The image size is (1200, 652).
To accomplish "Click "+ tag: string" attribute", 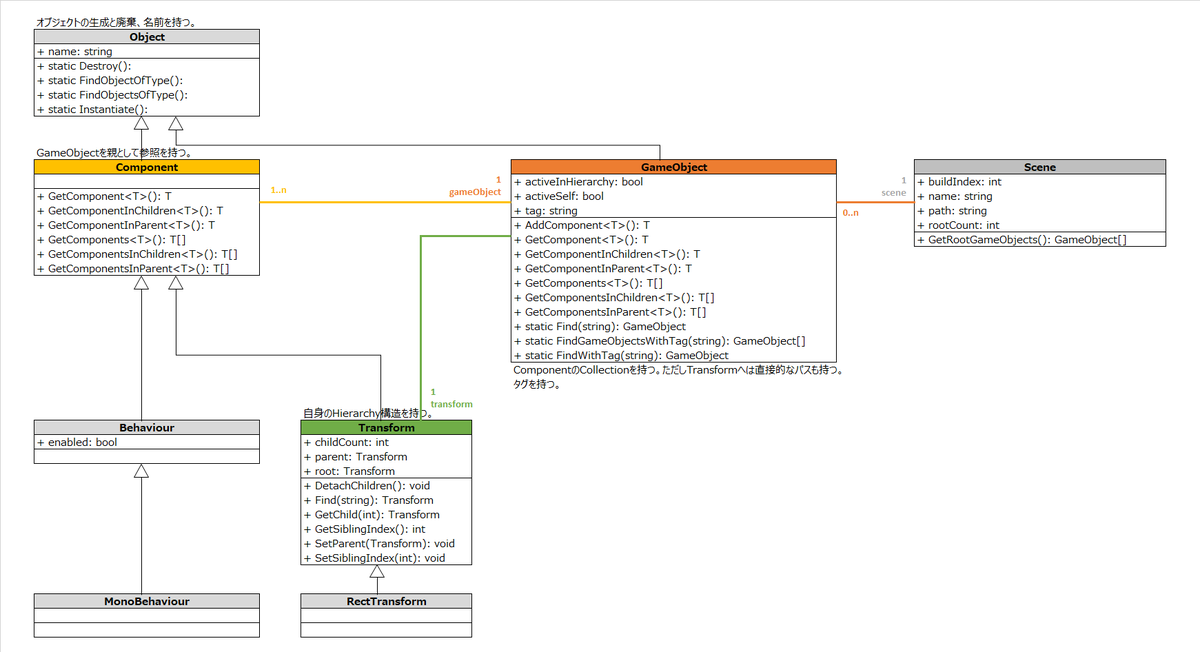I will [545, 211].
